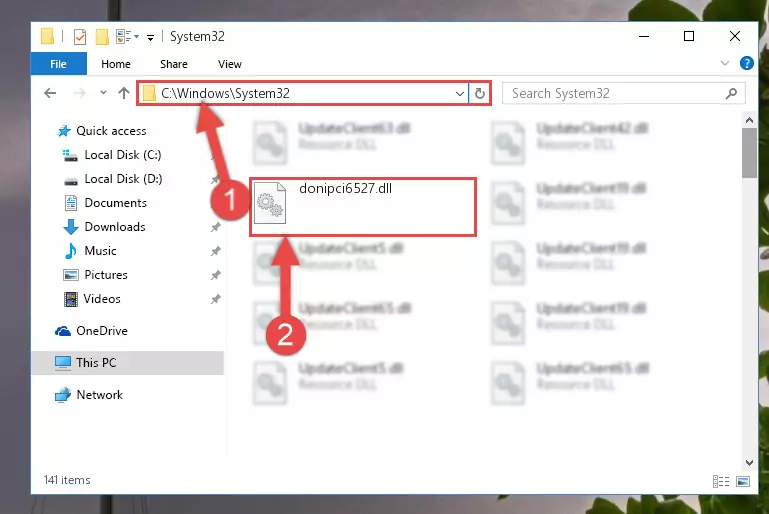Viewport: 769px width, 514px height.
Task: Open Help with the question mark icon
Action: 746,63
